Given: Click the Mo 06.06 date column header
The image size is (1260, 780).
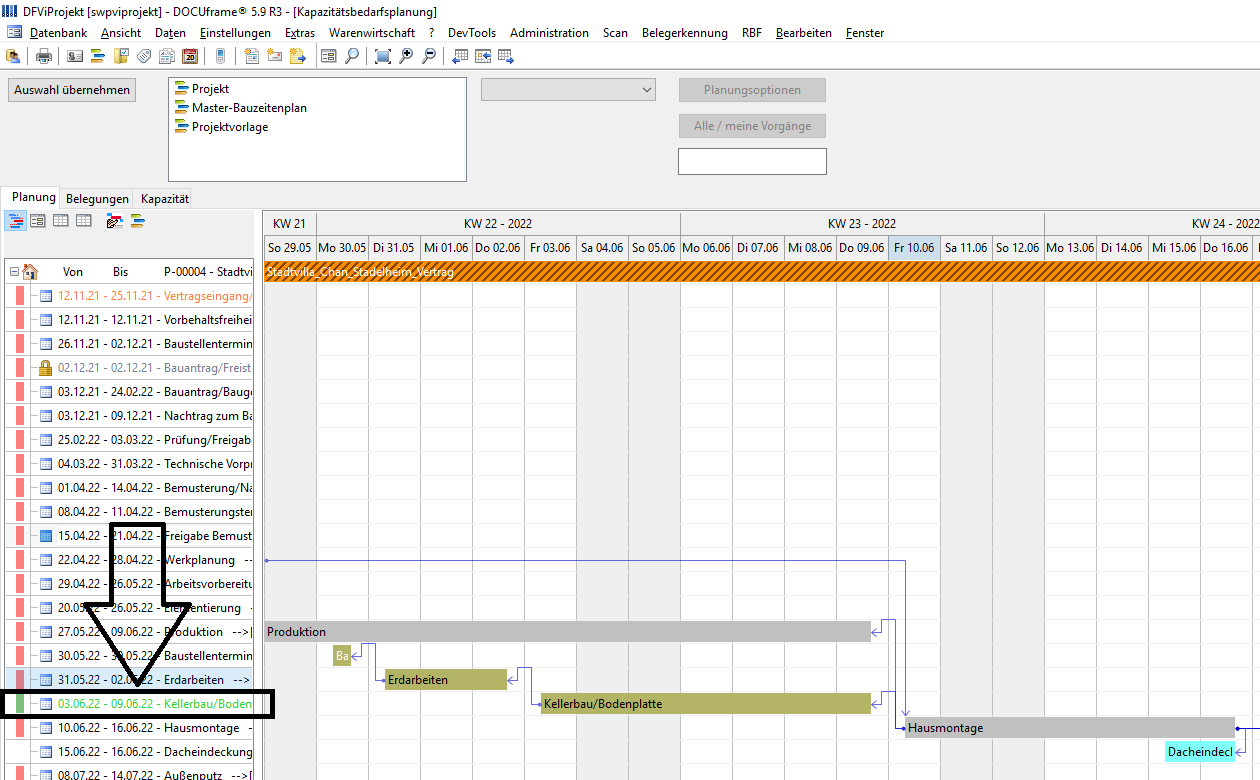Looking at the screenshot, I should coord(706,247).
